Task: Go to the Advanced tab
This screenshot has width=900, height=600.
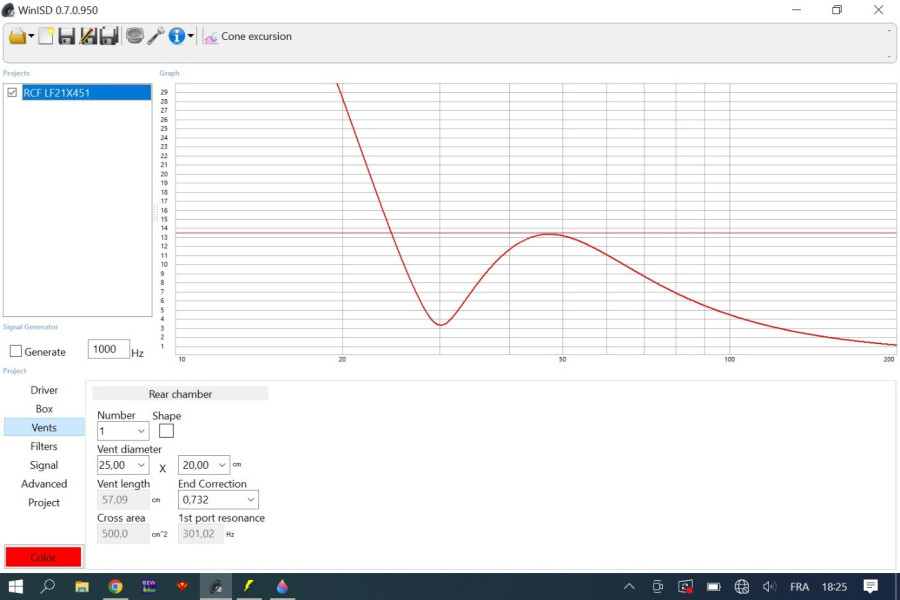Action: (44, 484)
